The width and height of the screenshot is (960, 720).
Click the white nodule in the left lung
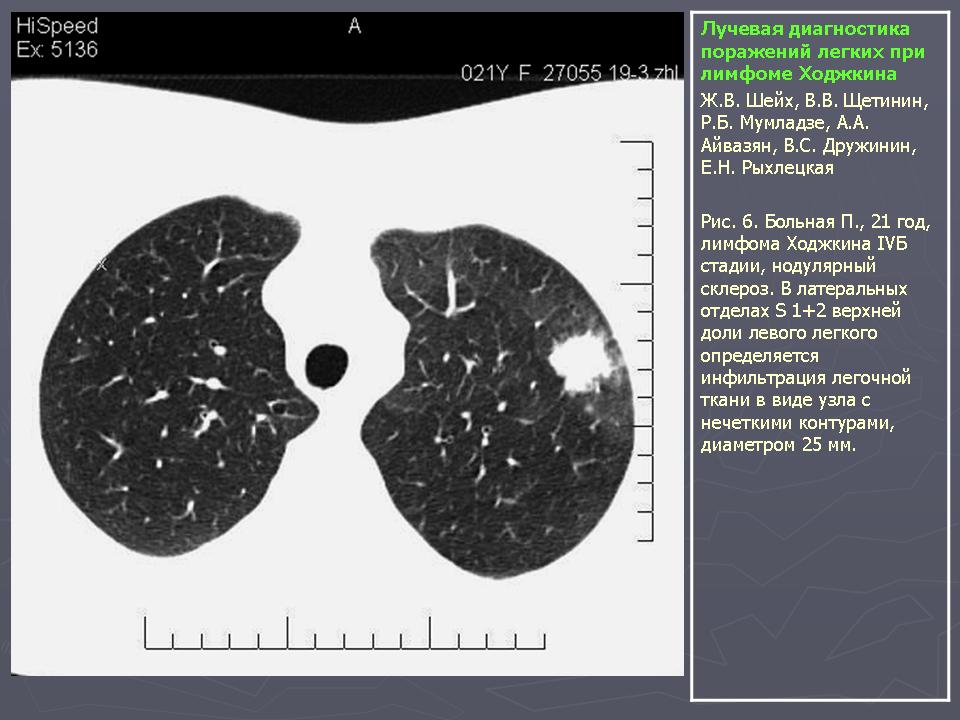click(578, 361)
